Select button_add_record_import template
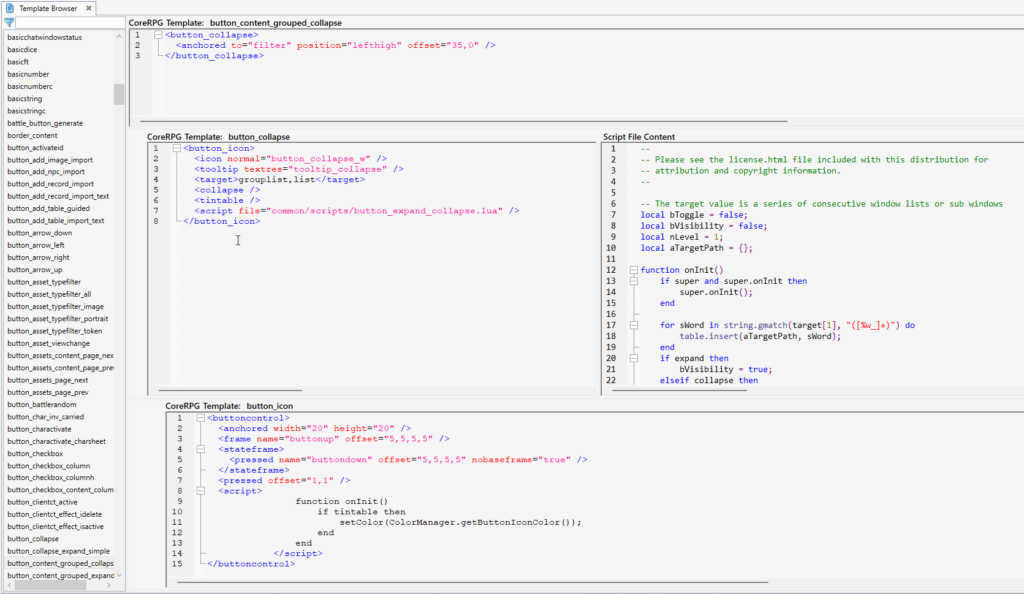 pyautogui.click(x=50, y=184)
